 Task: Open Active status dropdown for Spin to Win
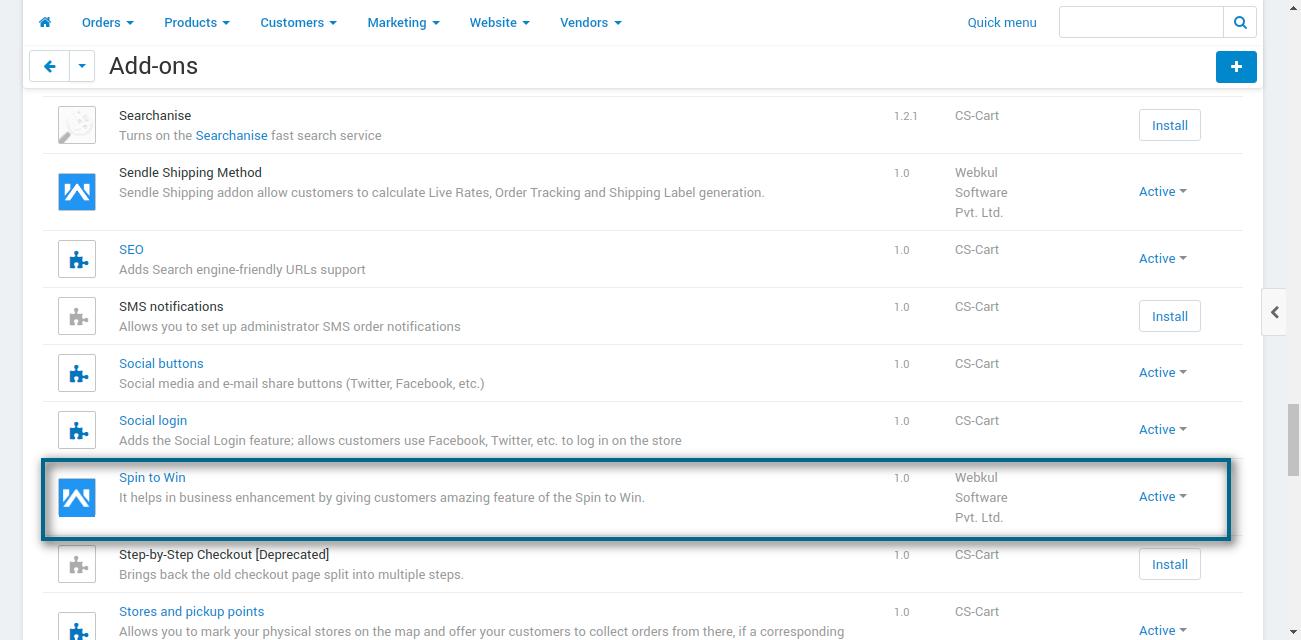point(1162,497)
